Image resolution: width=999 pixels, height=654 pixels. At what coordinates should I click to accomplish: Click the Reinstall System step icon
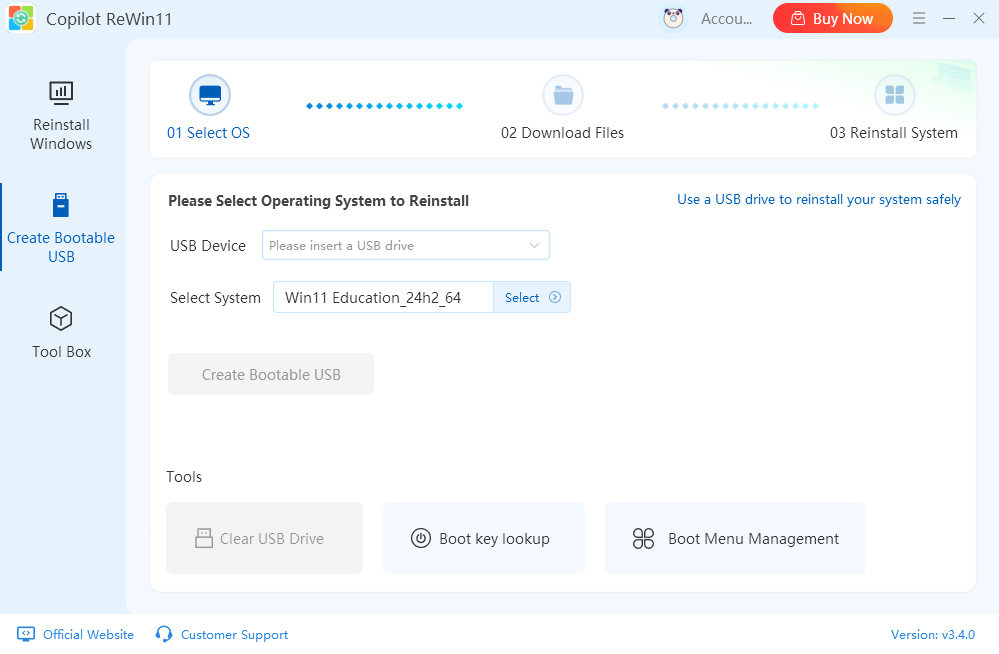pyautogui.click(x=894, y=95)
